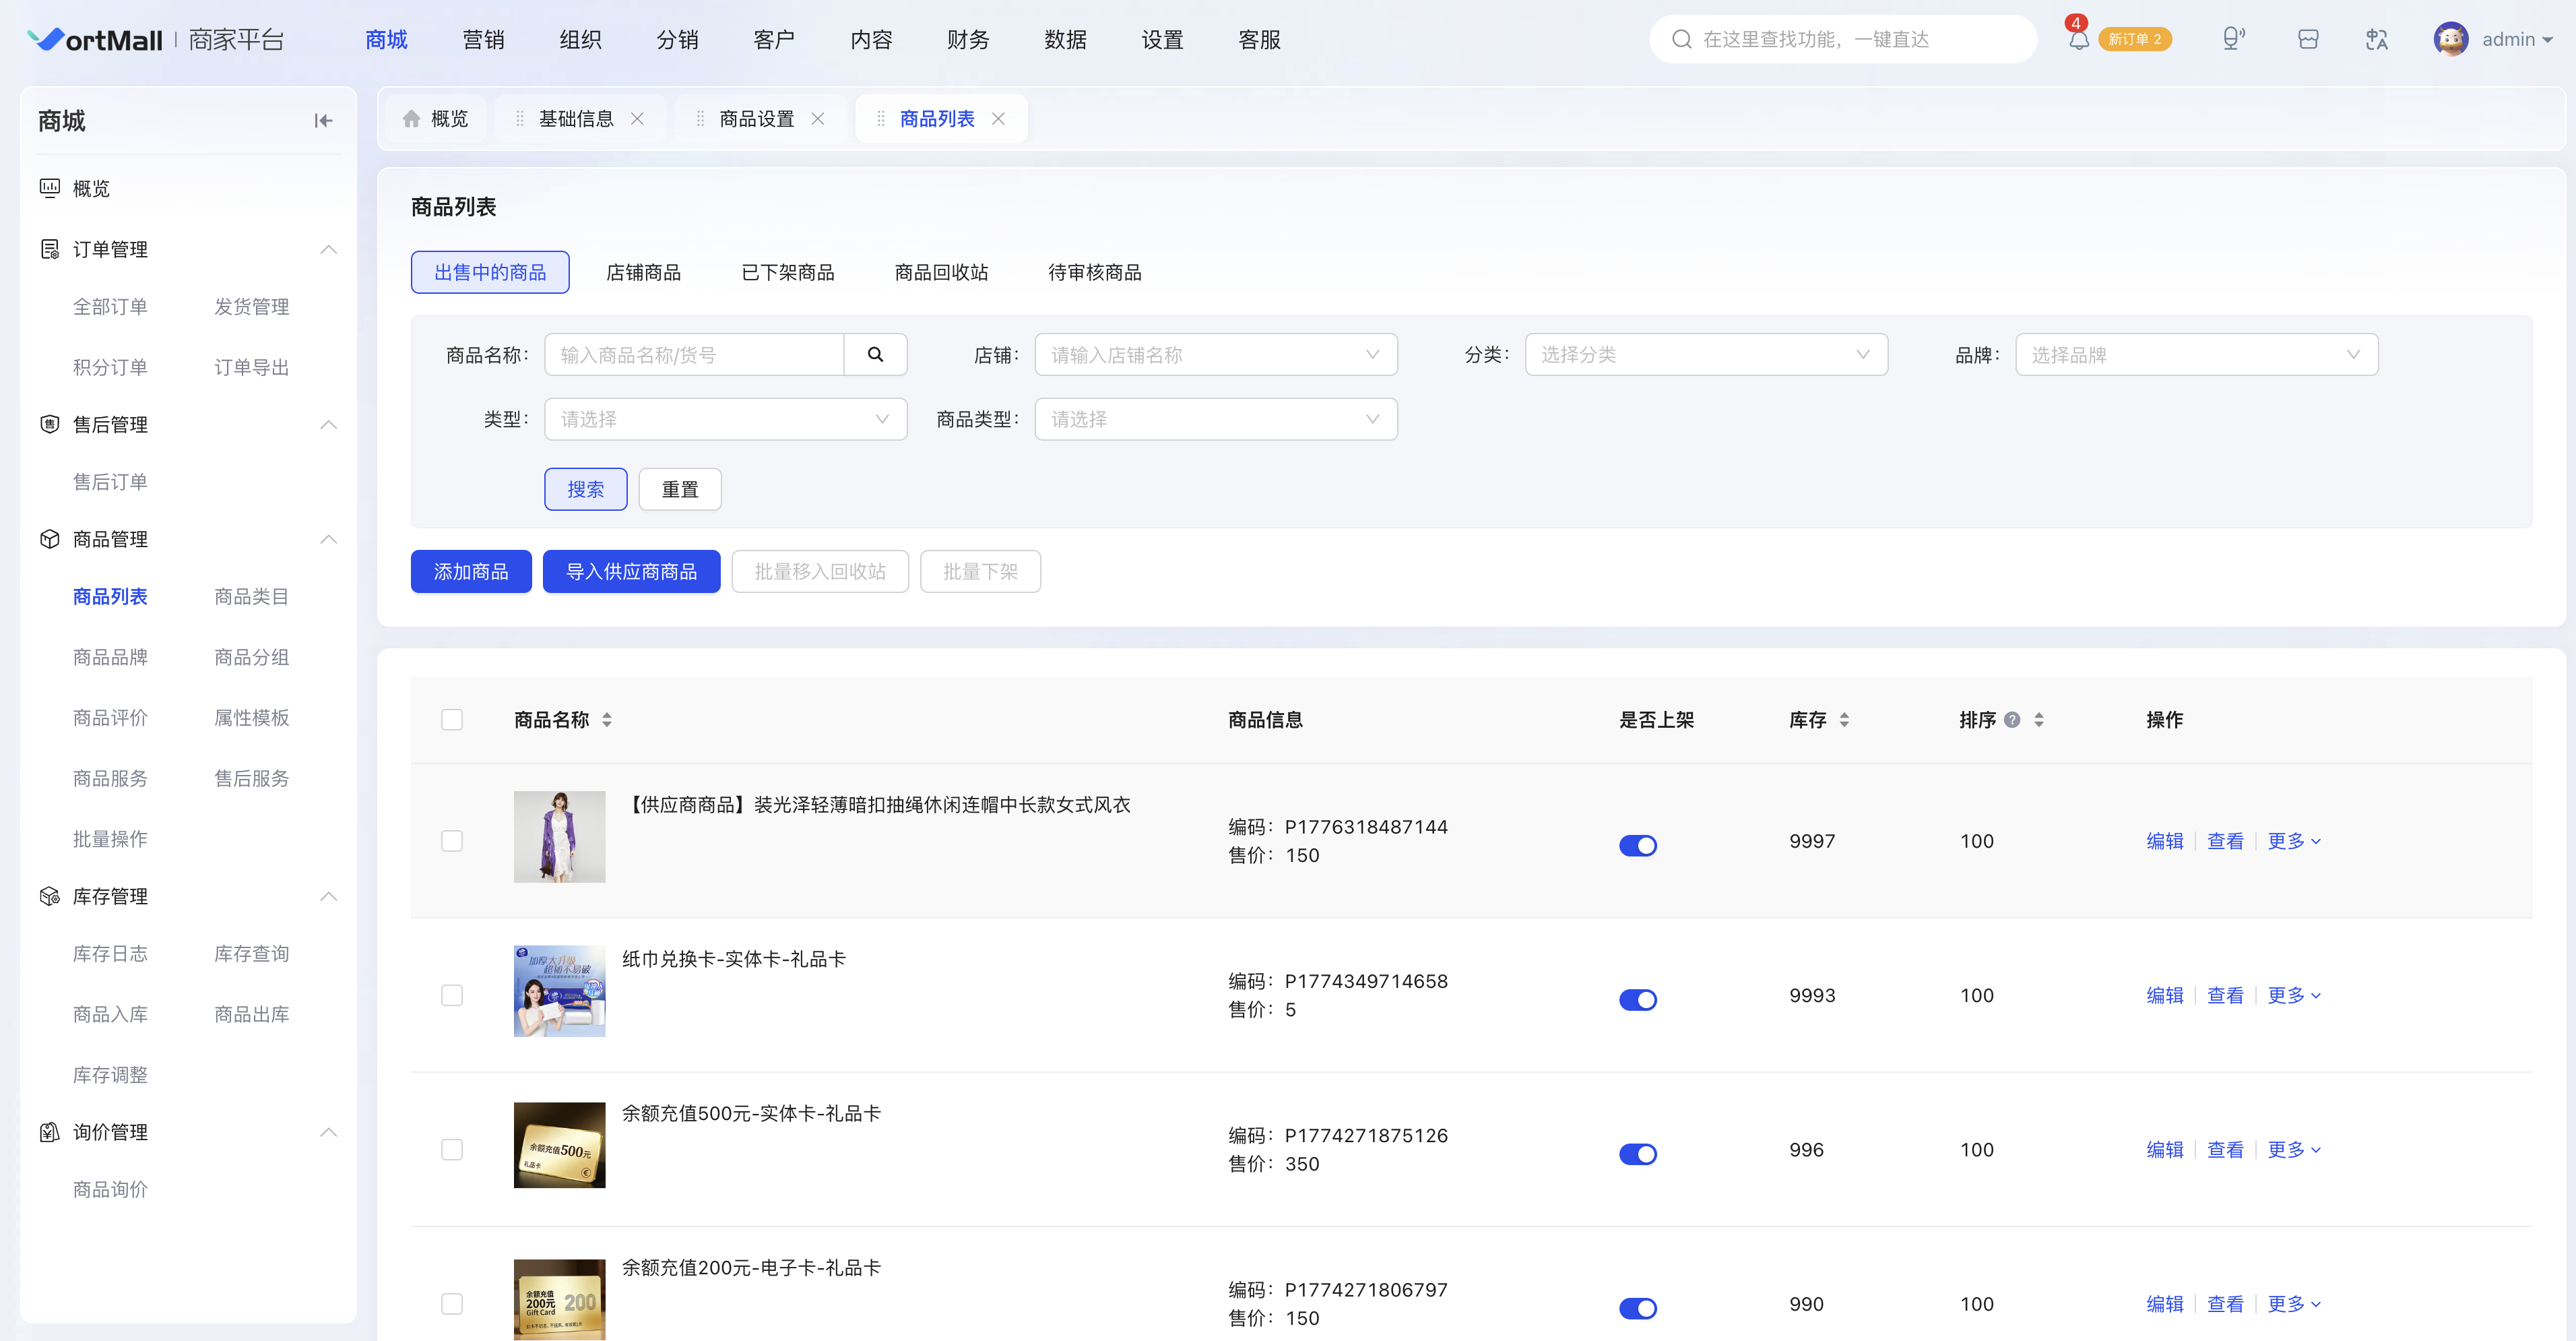Click the language translation icon

click(2377, 40)
